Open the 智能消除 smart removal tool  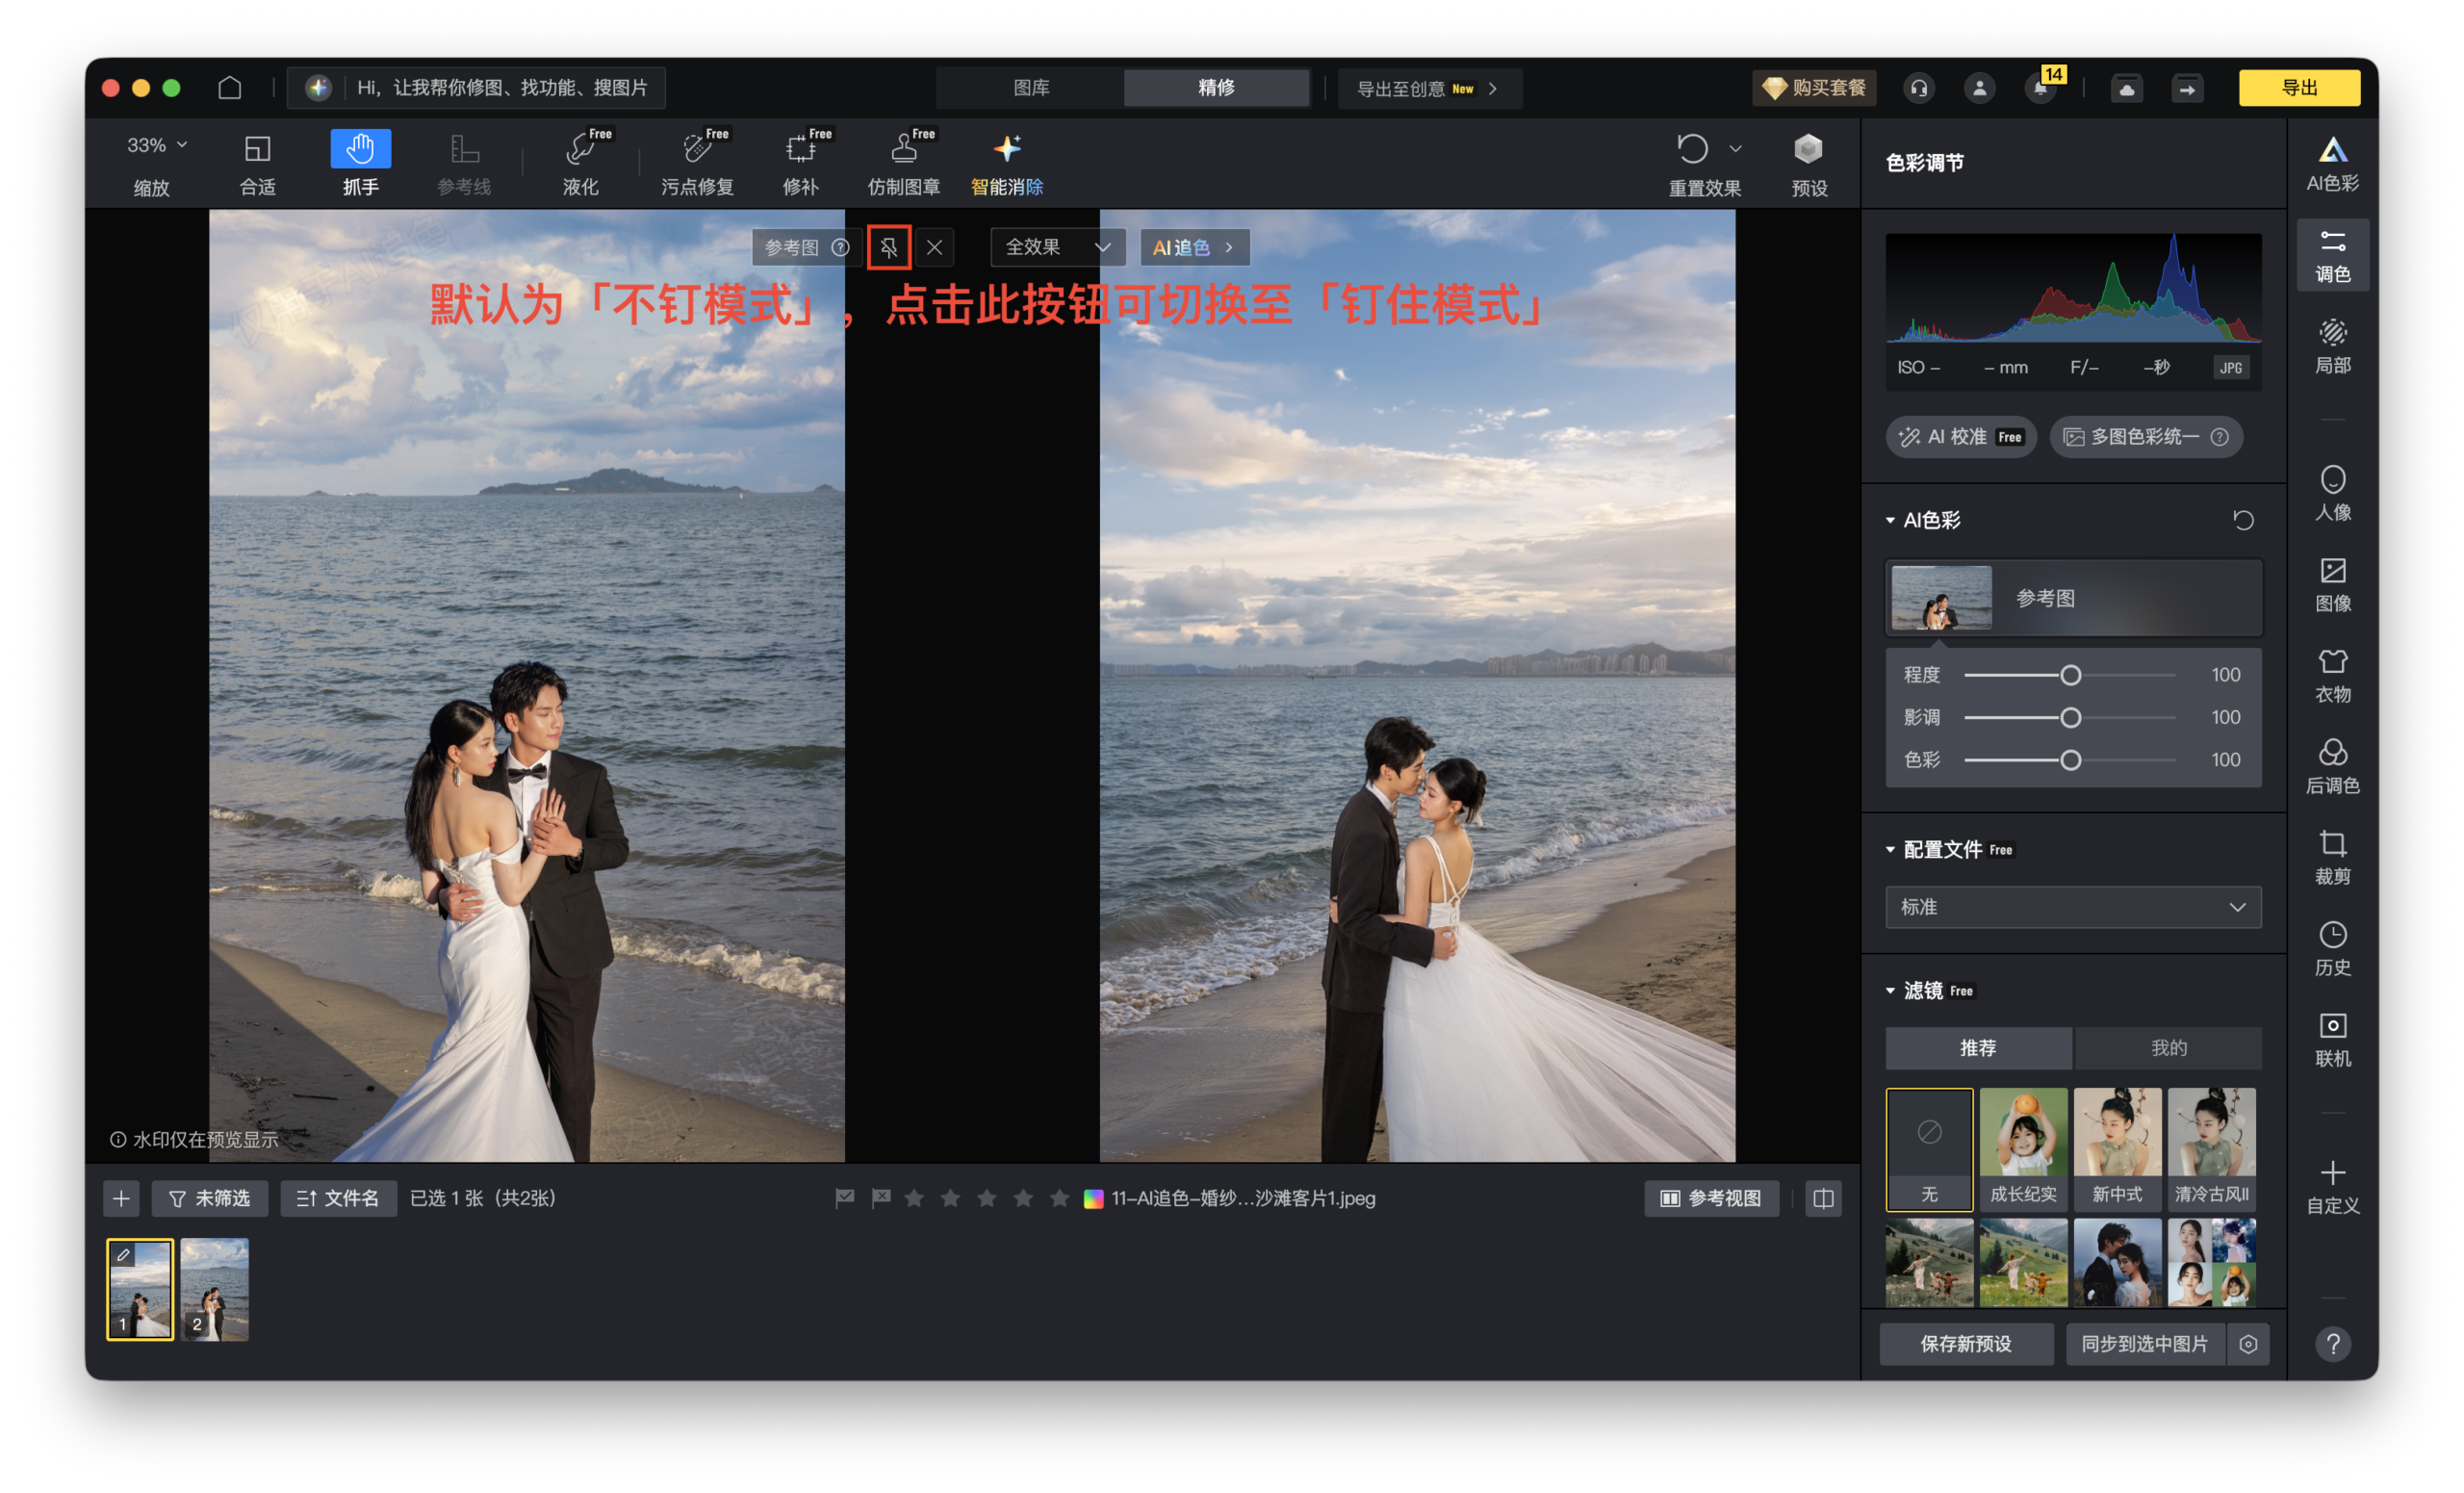coord(1007,161)
